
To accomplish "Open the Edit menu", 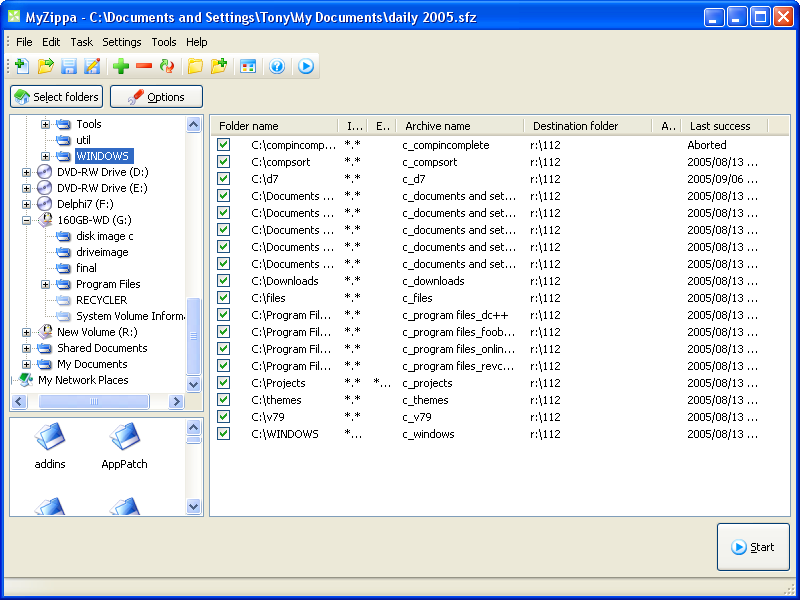I will point(51,42).
